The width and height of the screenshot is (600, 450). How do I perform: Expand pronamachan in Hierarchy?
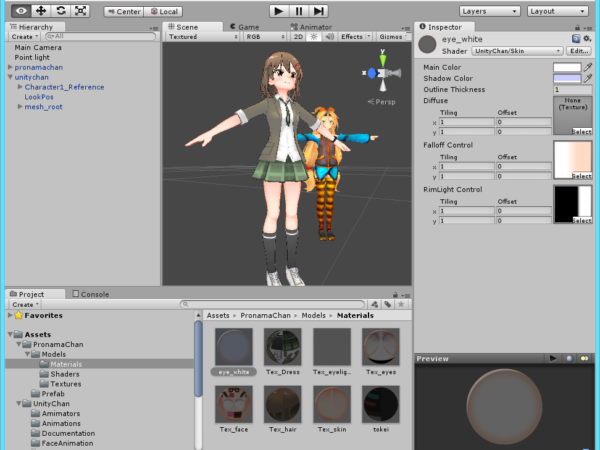(10, 67)
